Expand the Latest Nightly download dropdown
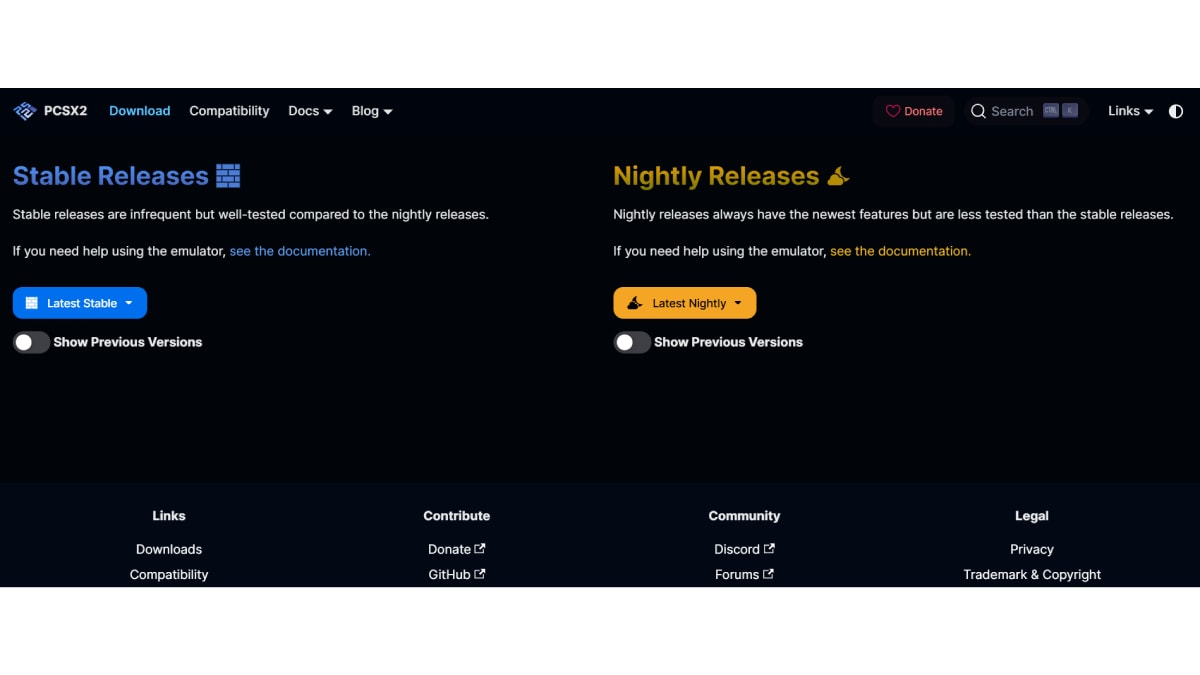 685,303
